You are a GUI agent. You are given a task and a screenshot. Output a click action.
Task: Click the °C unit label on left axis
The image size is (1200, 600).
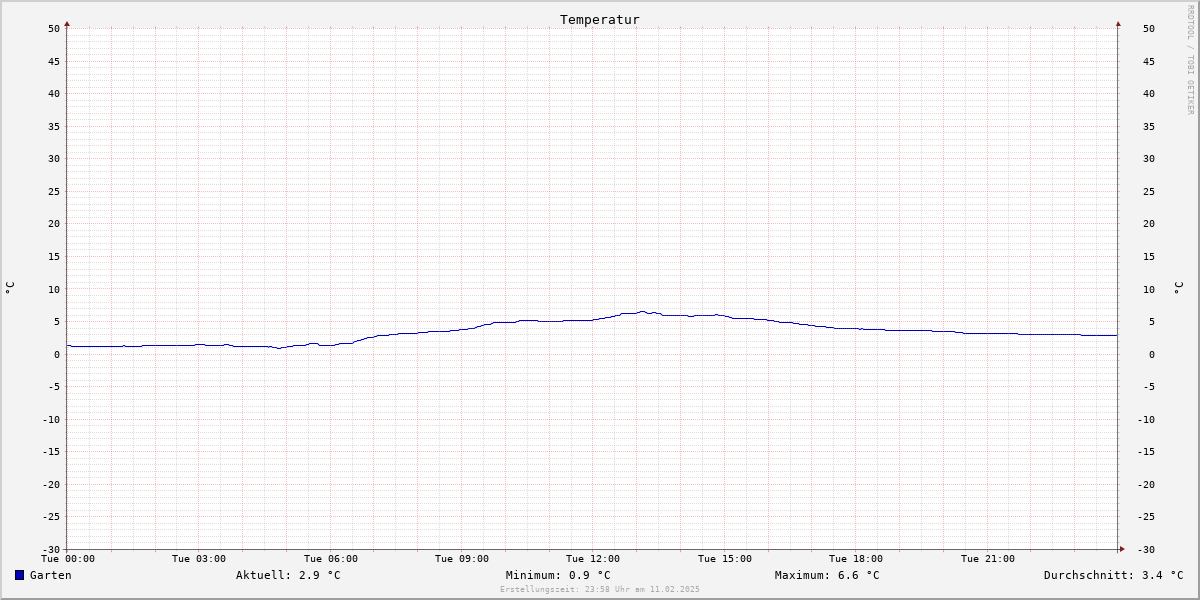(10, 288)
